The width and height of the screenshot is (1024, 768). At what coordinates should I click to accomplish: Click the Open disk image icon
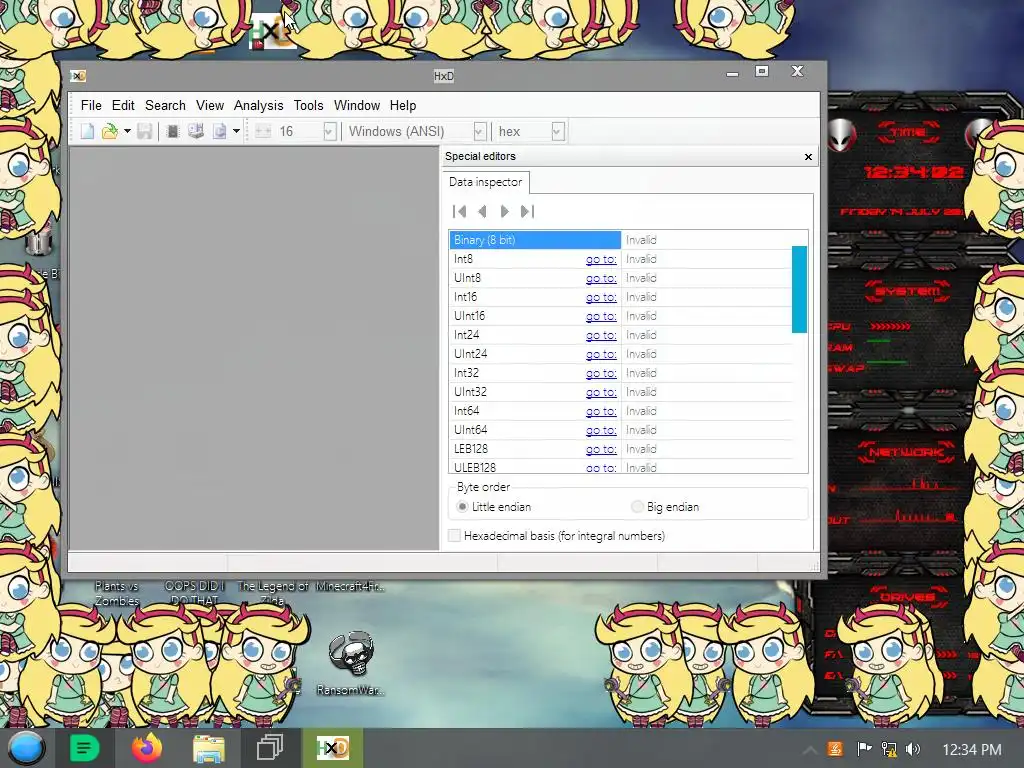pos(219,131)
